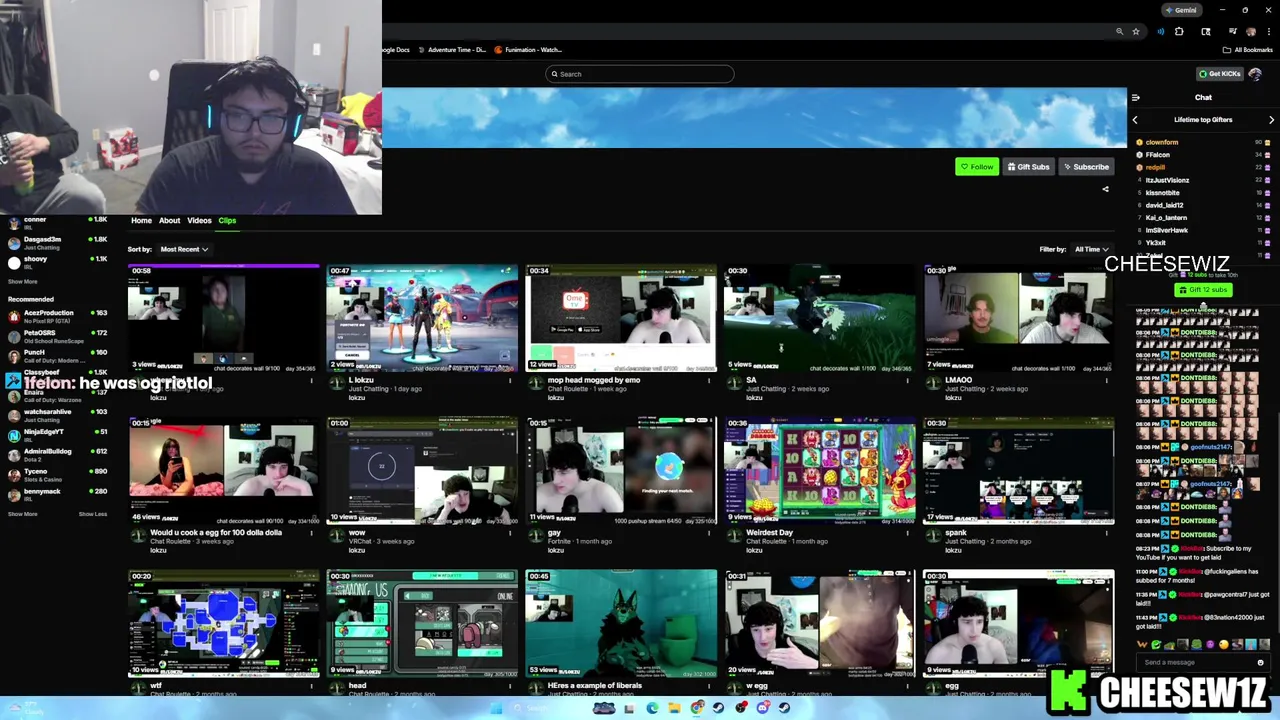
Task: Open the shoovy channel in the sidebar
Action: point(57,262)
